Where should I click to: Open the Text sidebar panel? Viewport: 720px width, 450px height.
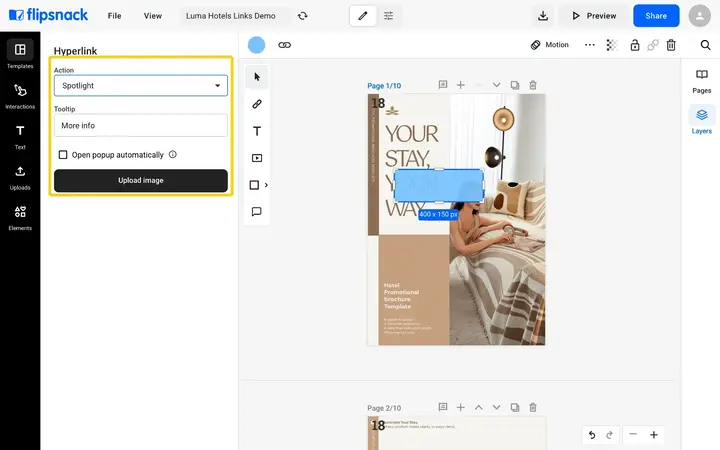click(x=20, y=136)
